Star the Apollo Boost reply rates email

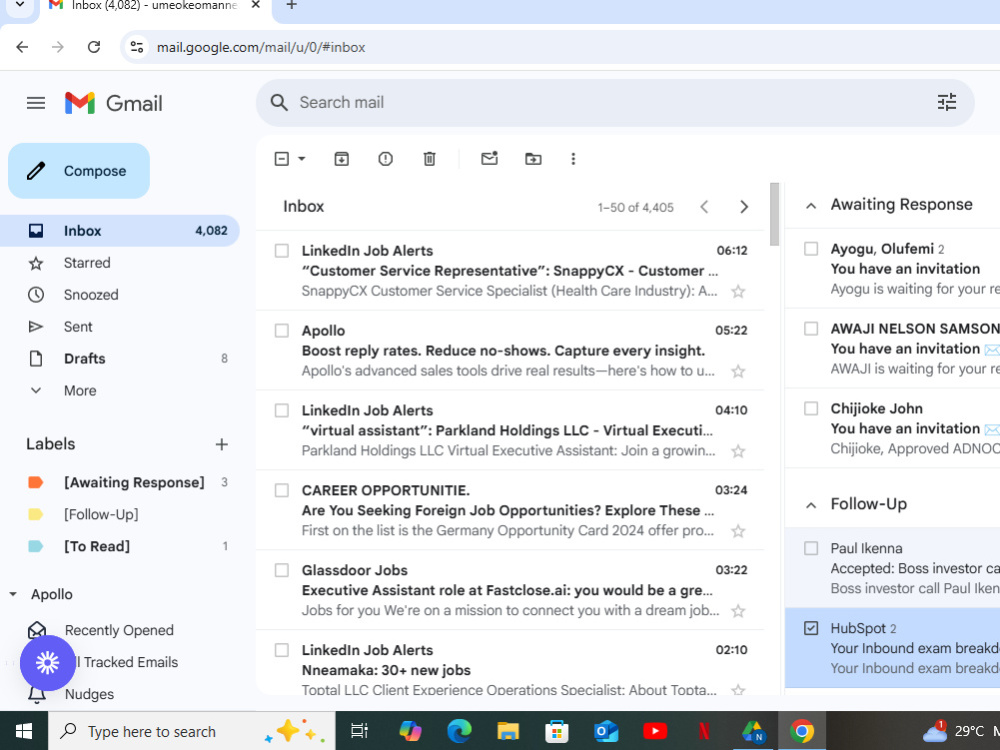tap(738, 371)
